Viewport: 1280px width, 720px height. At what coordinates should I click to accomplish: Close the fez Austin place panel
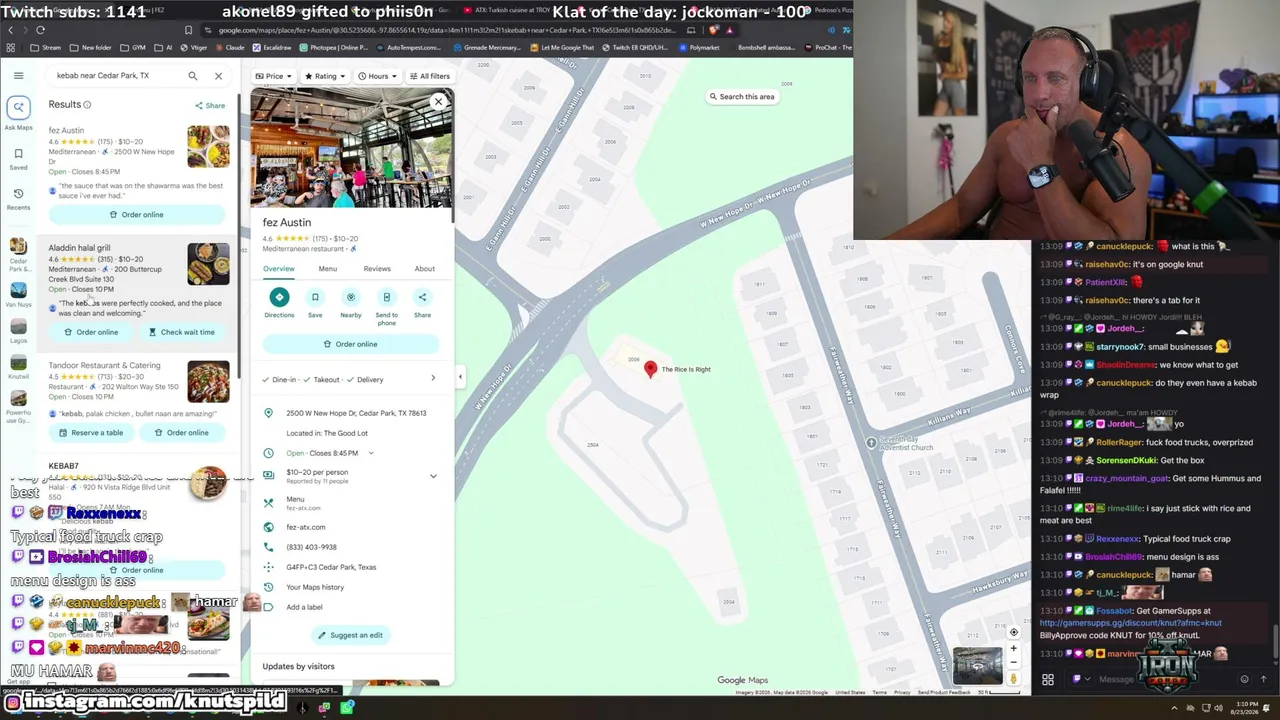(438, 102)
